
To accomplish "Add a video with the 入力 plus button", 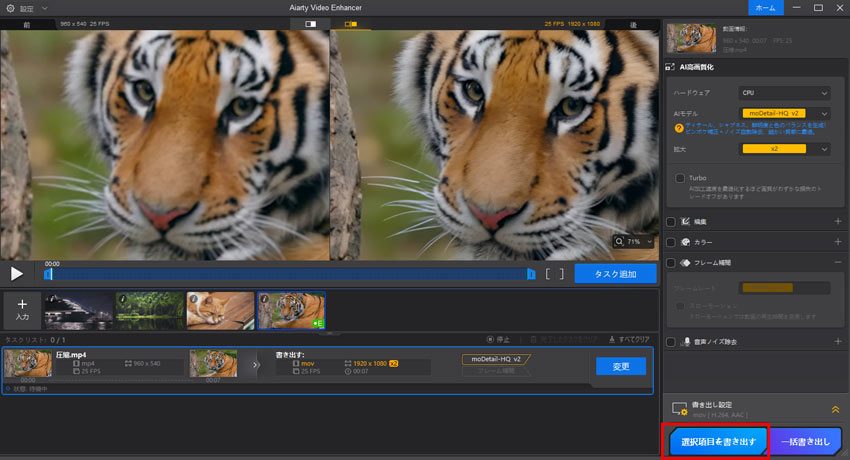I will pos(22,310).
